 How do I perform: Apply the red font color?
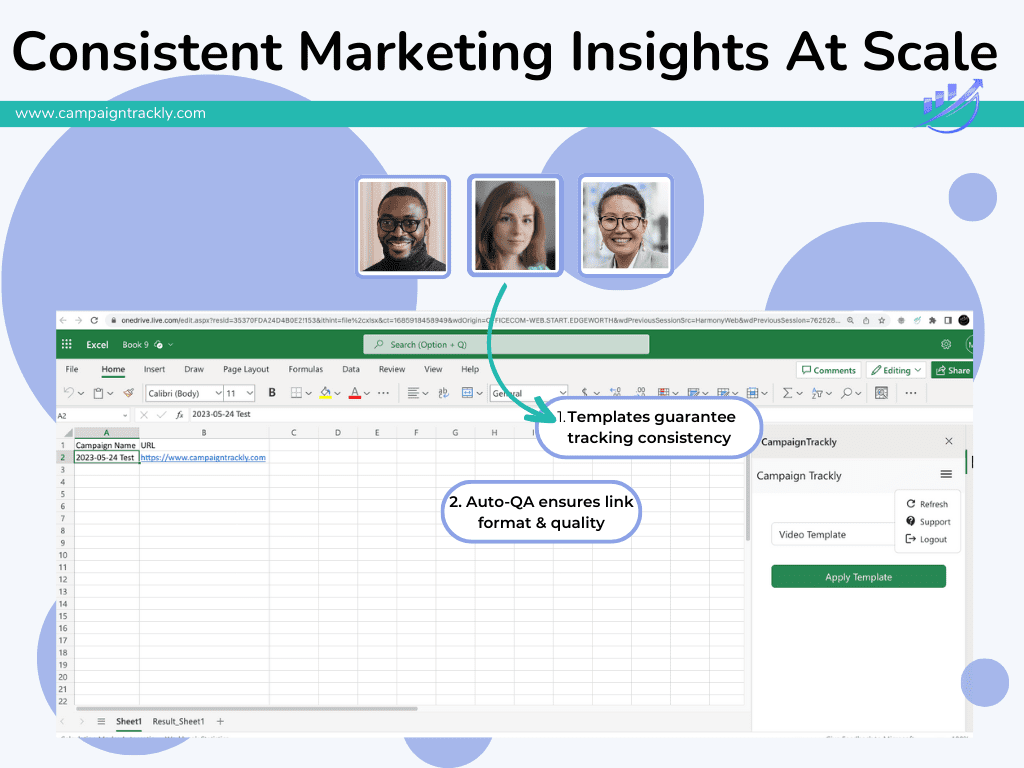click(x=355, y=392)
